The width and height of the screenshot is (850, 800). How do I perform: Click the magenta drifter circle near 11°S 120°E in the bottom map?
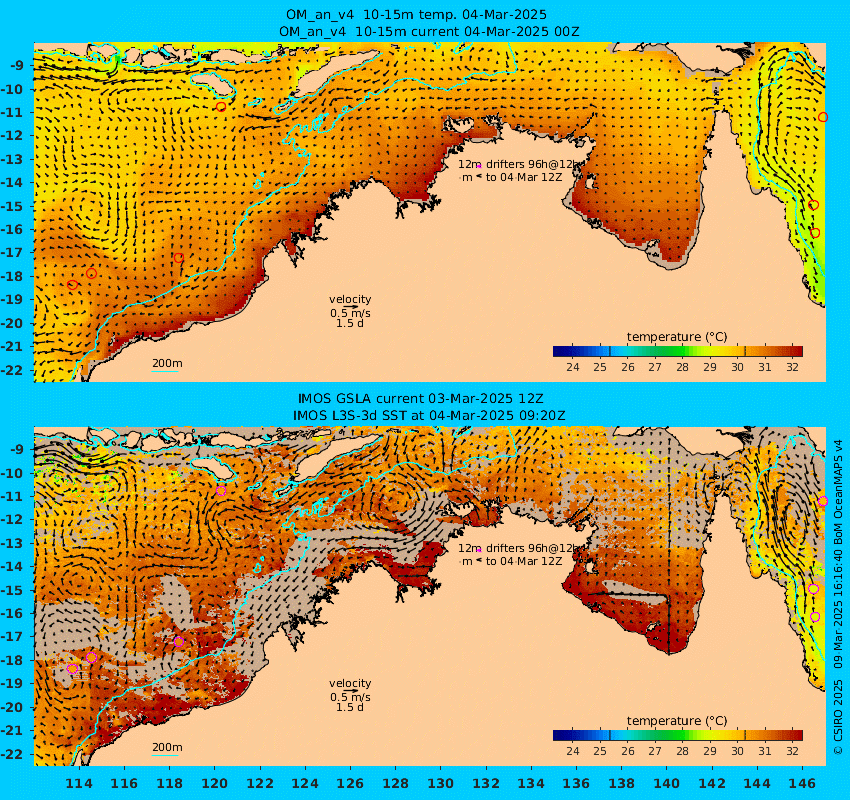click(221, 491)
